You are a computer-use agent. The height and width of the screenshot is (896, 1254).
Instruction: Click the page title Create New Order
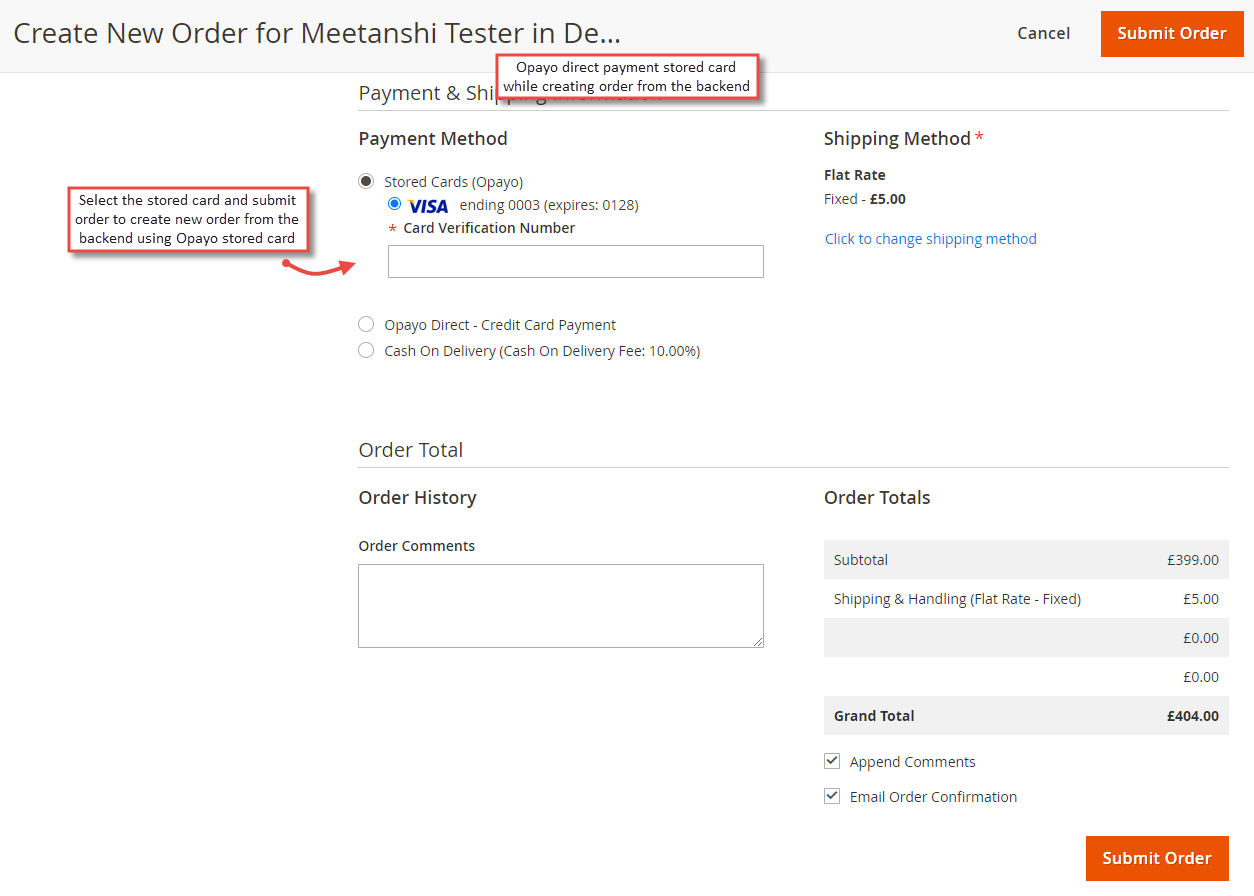click(x=317, y=33)
